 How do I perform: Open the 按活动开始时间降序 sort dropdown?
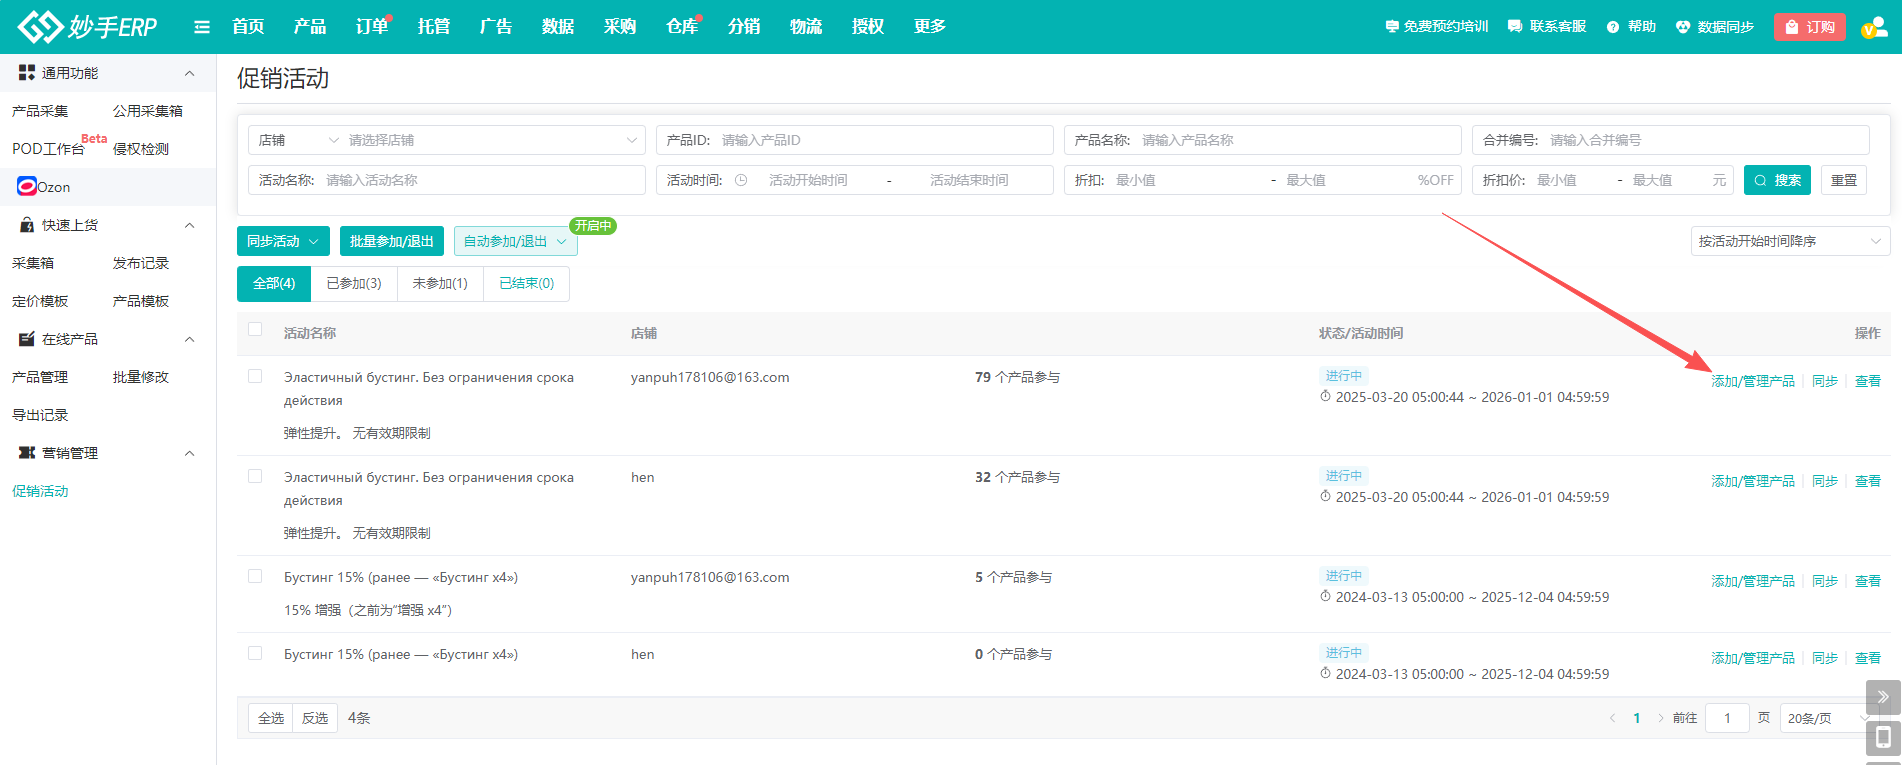1789,241
